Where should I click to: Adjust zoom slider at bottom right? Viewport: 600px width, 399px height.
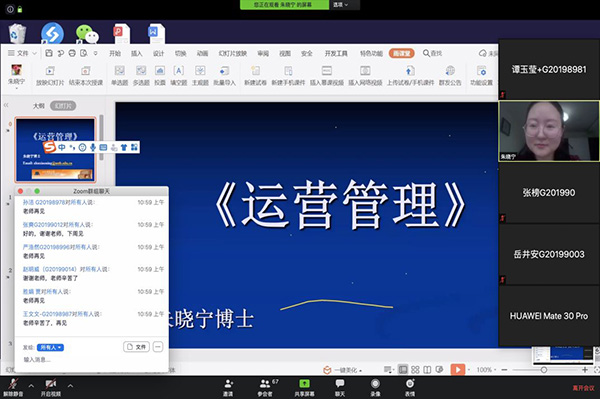click(544, 370)
